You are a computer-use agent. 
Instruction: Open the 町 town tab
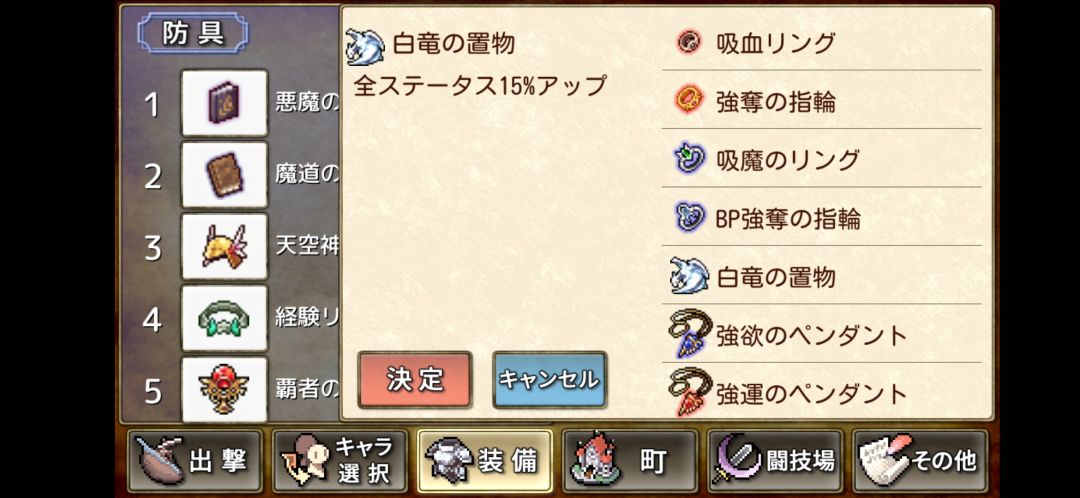(x=630, y=461)
